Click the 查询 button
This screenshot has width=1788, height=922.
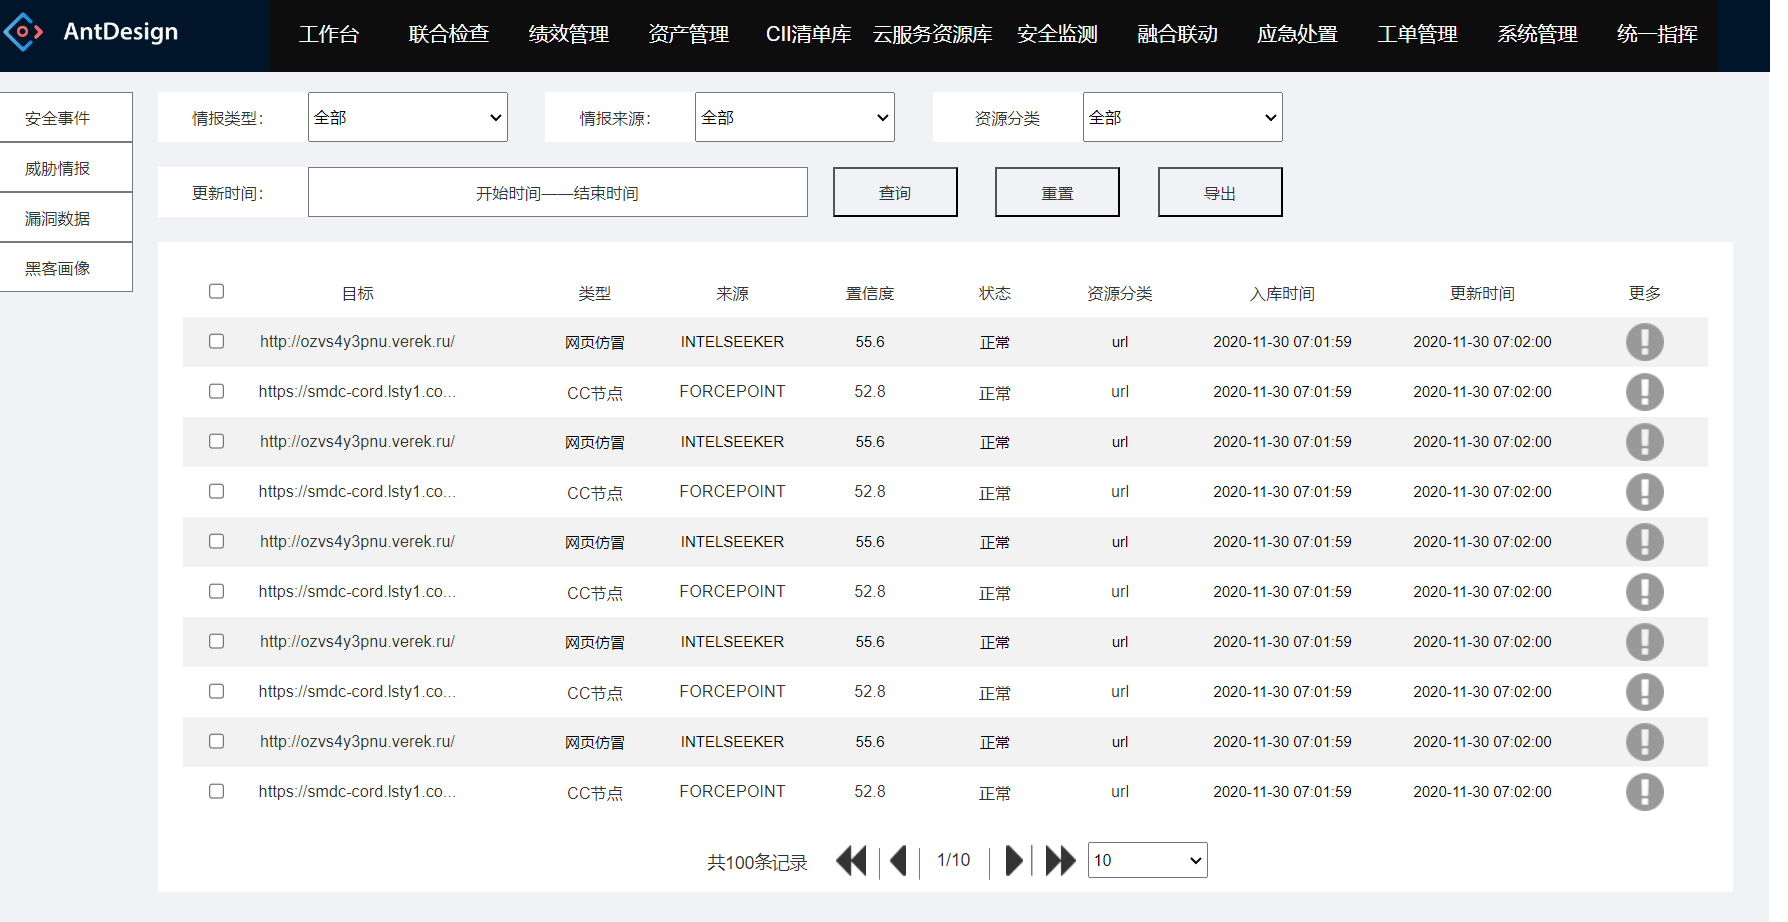(895, 192)
